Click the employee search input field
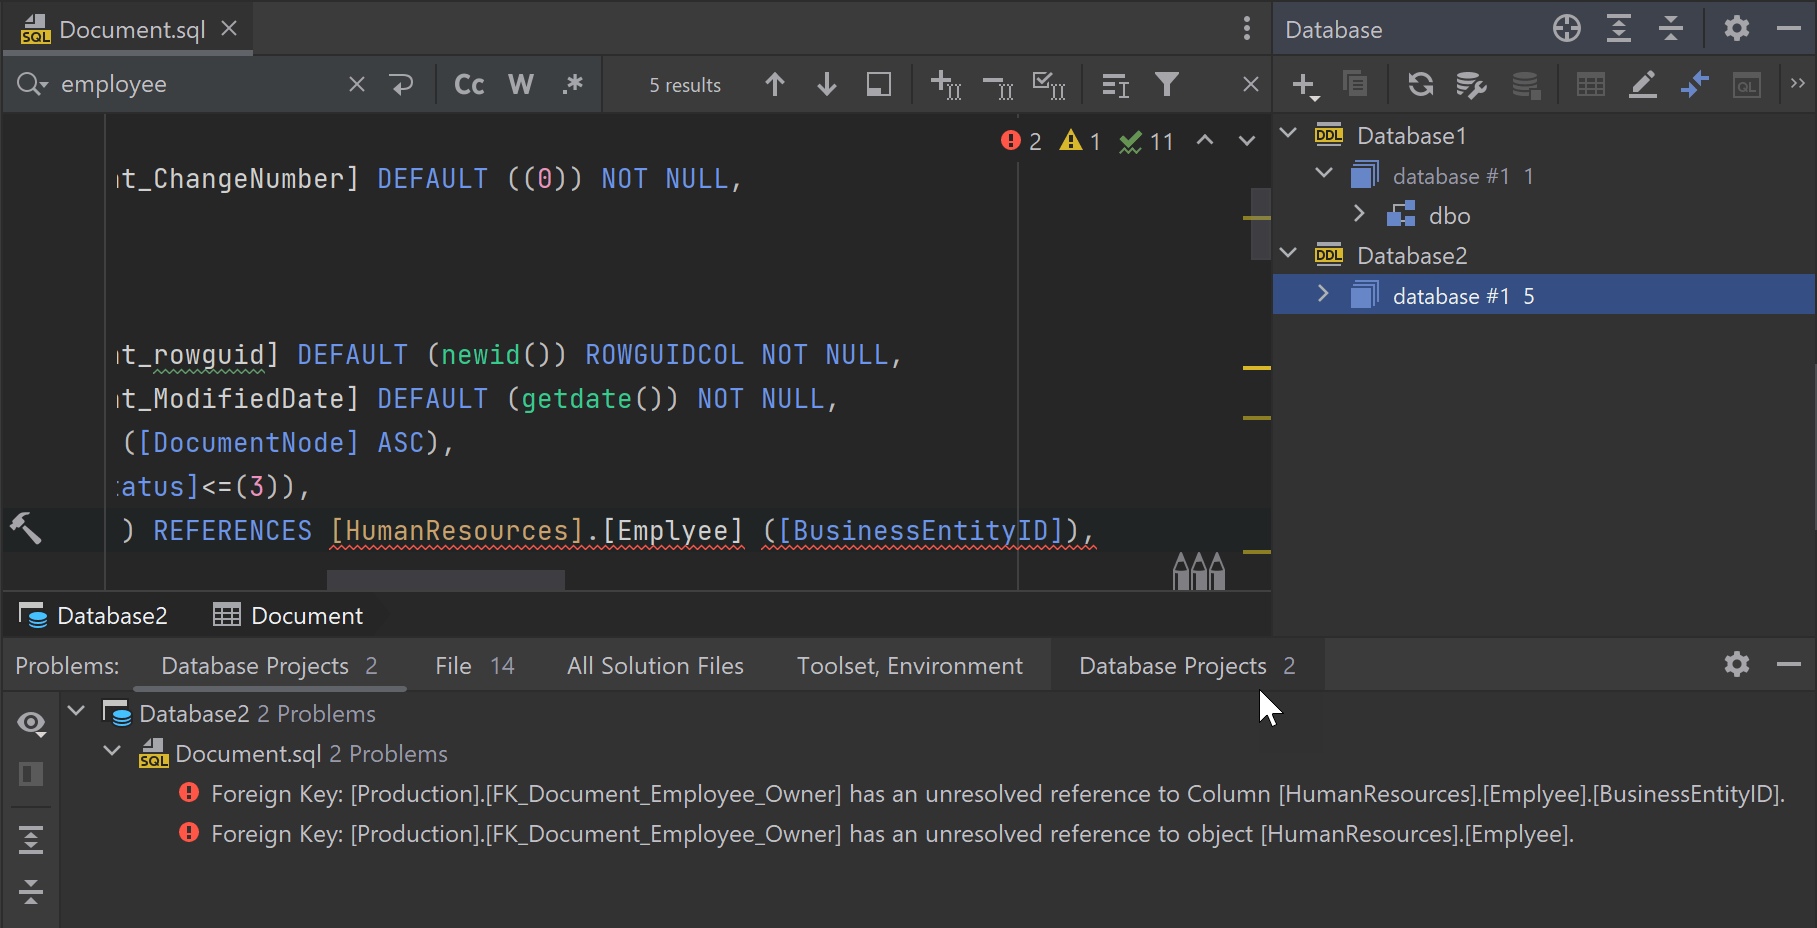The width and height of the screenshot is (1817, 928). [x=200, y=85]
